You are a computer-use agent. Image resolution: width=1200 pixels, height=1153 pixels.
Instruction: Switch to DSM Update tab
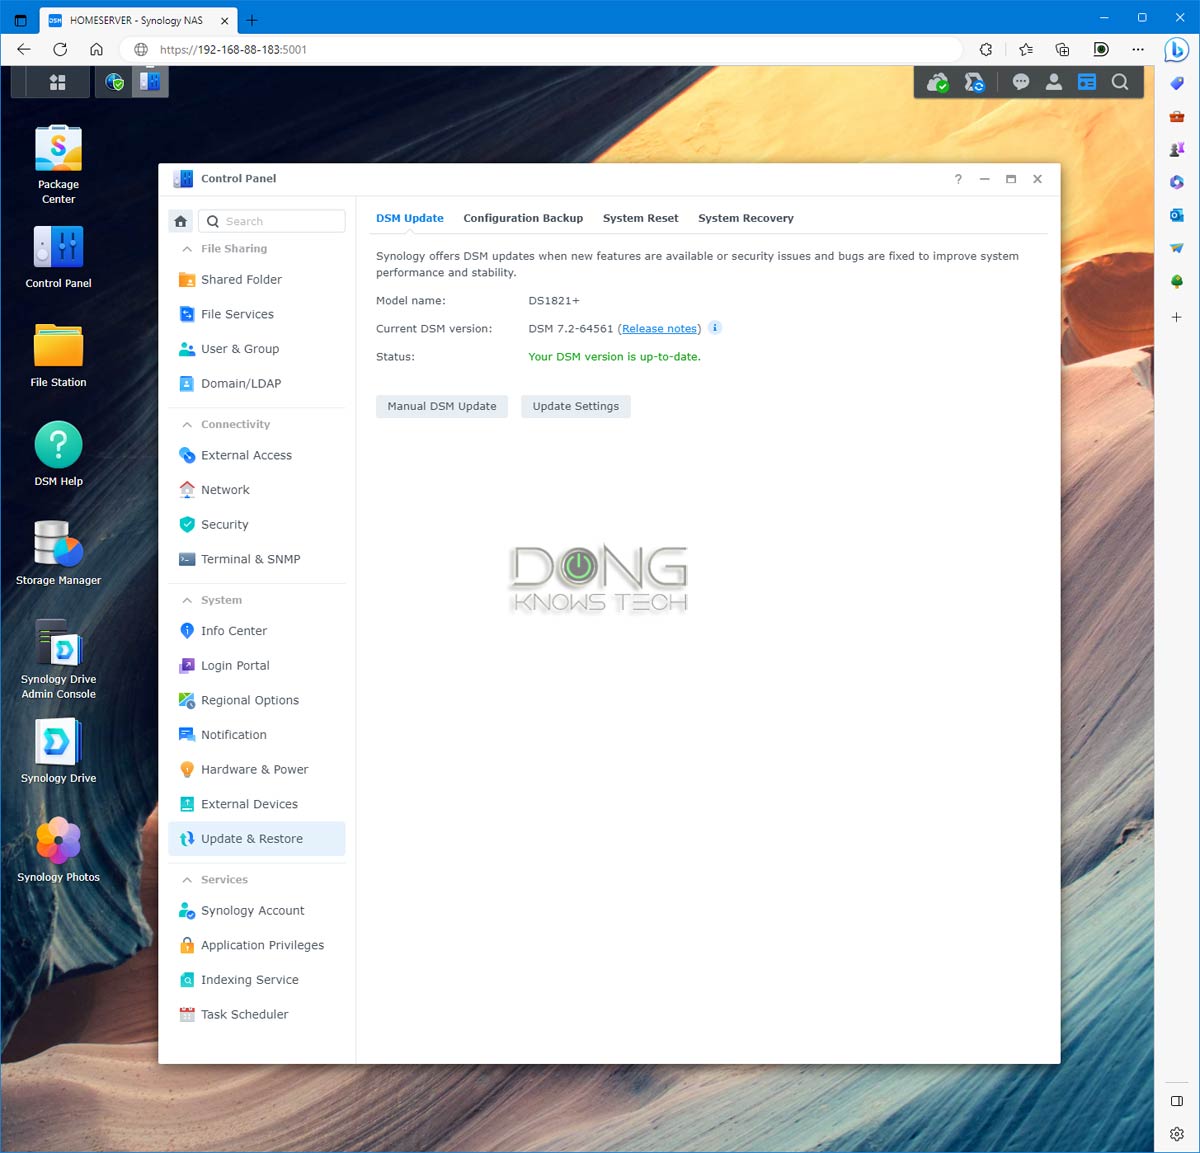coord(410,218)
